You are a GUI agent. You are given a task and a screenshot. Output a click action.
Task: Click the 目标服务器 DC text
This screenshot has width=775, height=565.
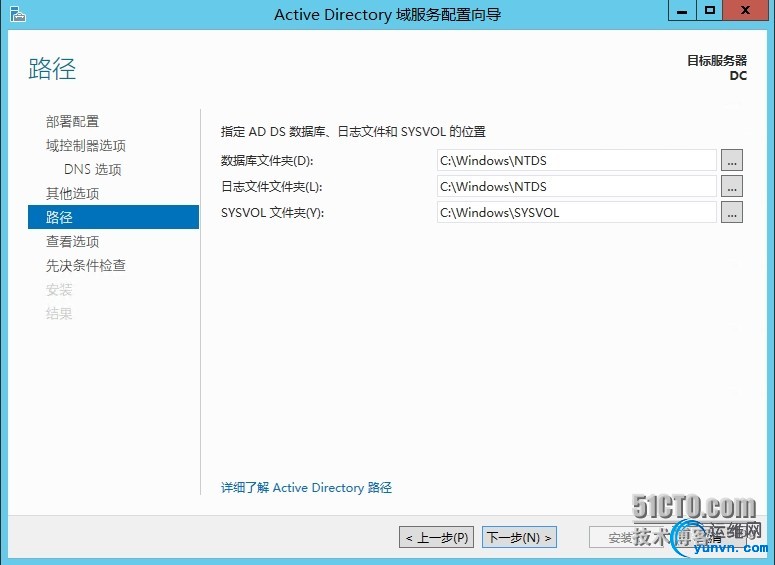point(717,68)
